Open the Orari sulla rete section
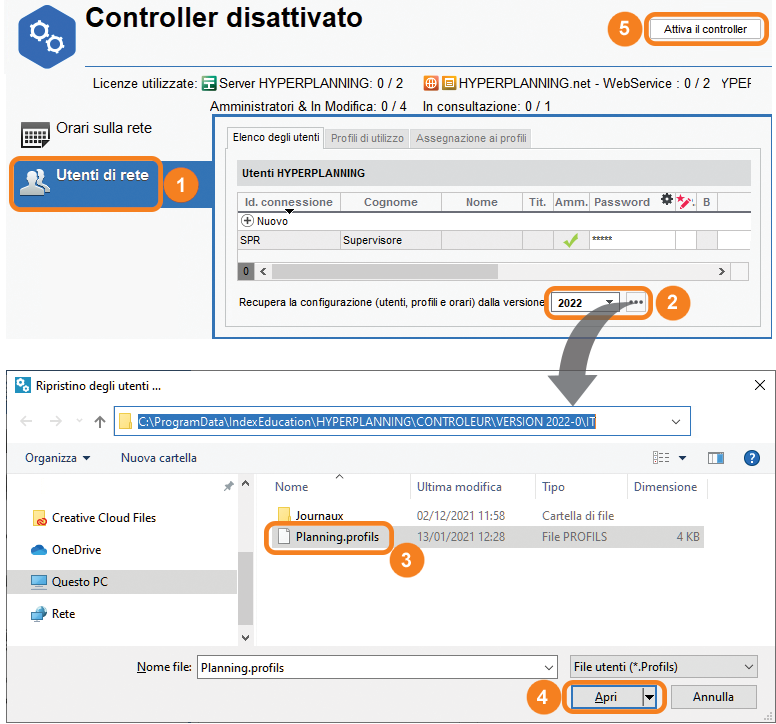The width and height of the screenshot is (776, 724). click(86, 133)
